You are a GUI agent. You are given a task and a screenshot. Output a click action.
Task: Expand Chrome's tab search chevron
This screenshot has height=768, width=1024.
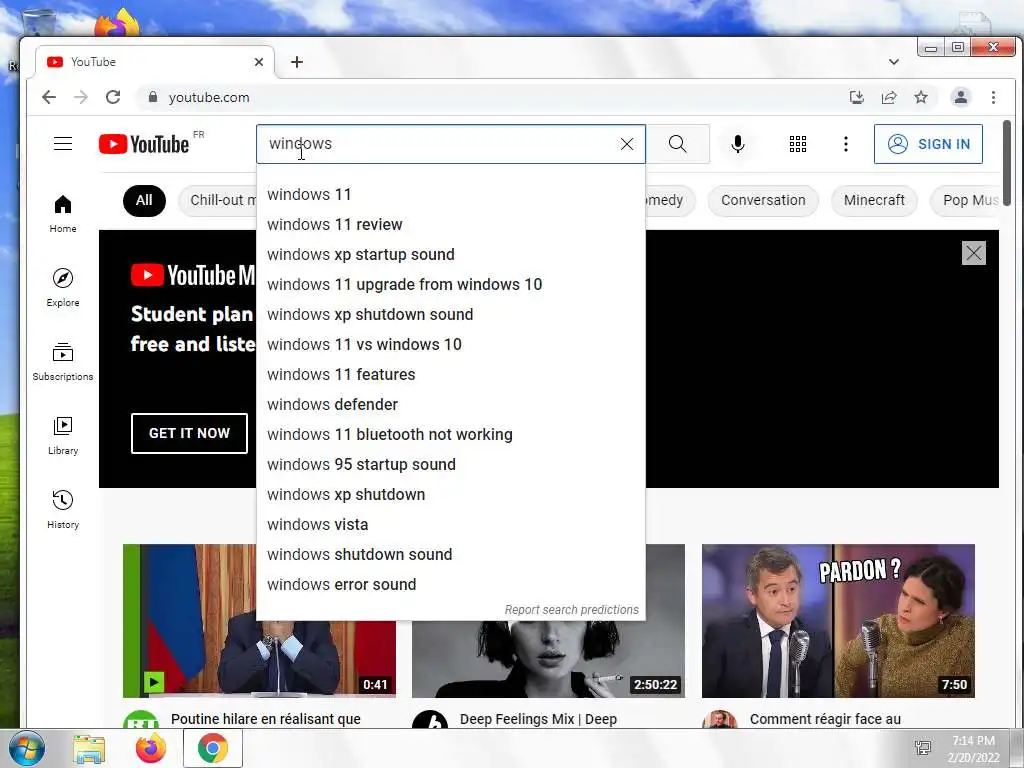tap(893, 62)
